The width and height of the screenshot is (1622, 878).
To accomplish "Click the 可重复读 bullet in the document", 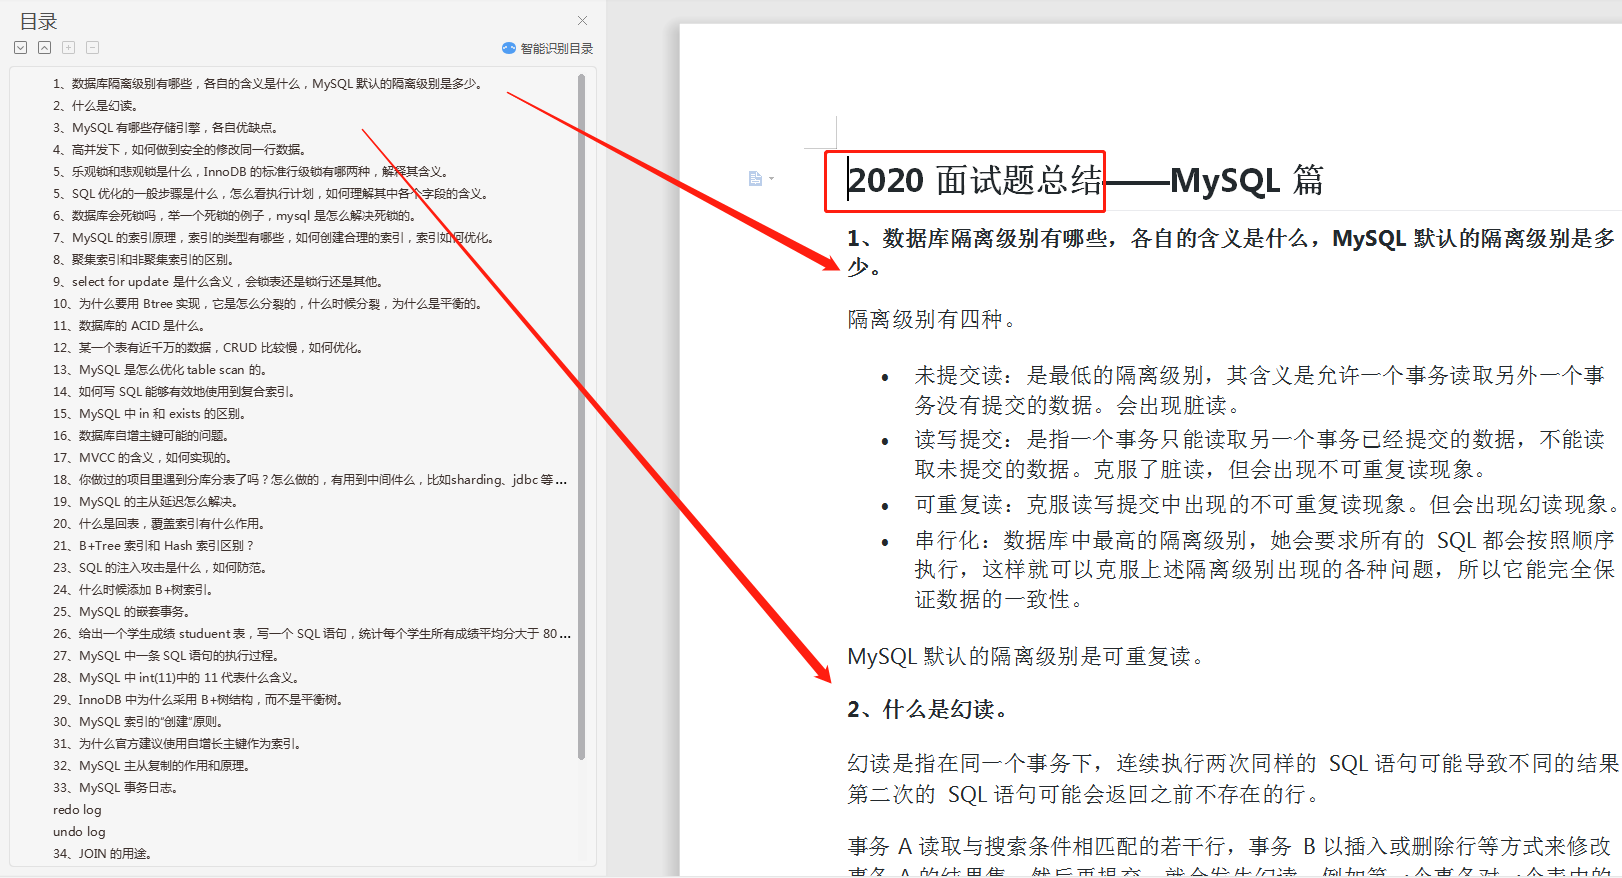I will [x=1264, y=504].
